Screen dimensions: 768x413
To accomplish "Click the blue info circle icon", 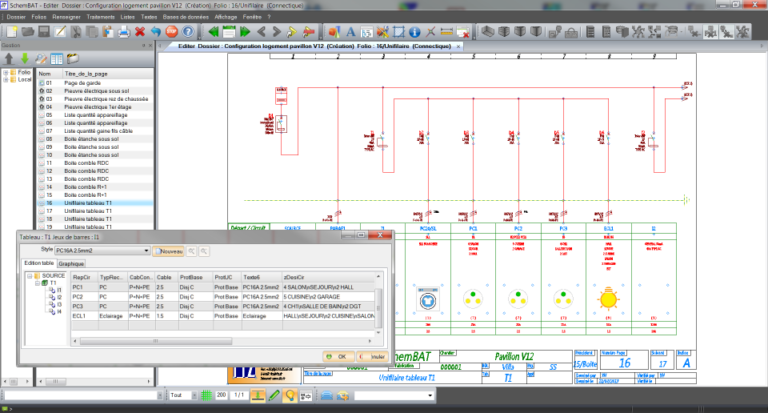I will tap(414, 32).
